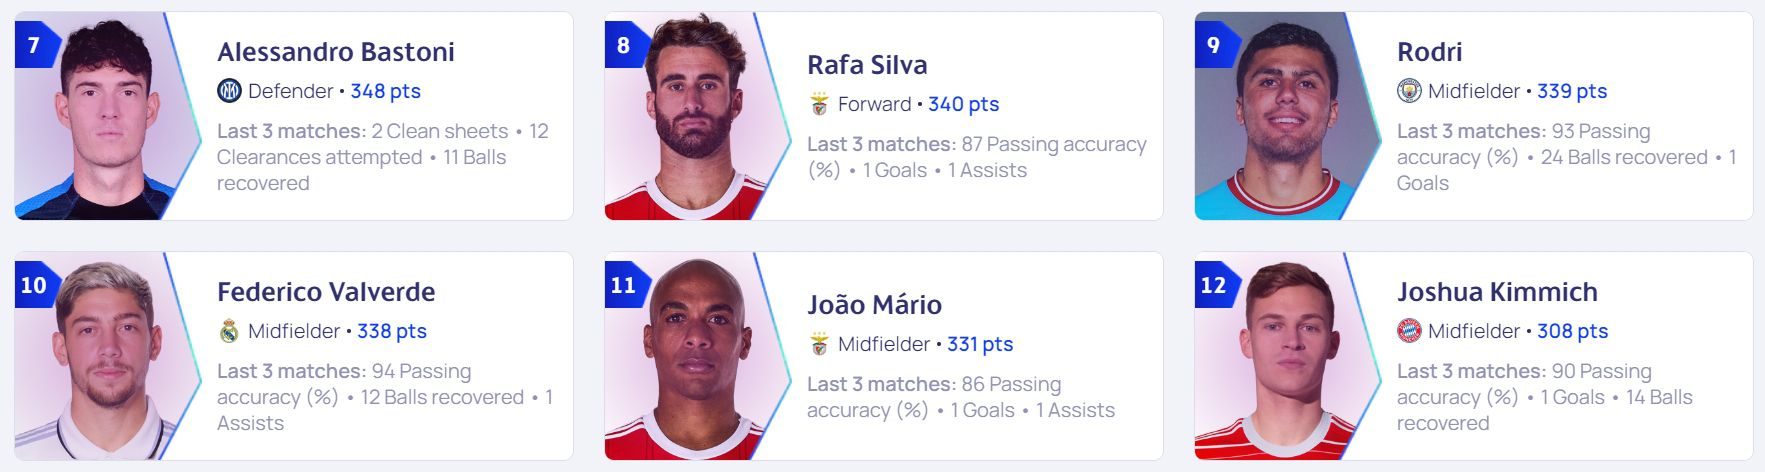
Task: Select Rodri's player name
Action: [1429, 52]
